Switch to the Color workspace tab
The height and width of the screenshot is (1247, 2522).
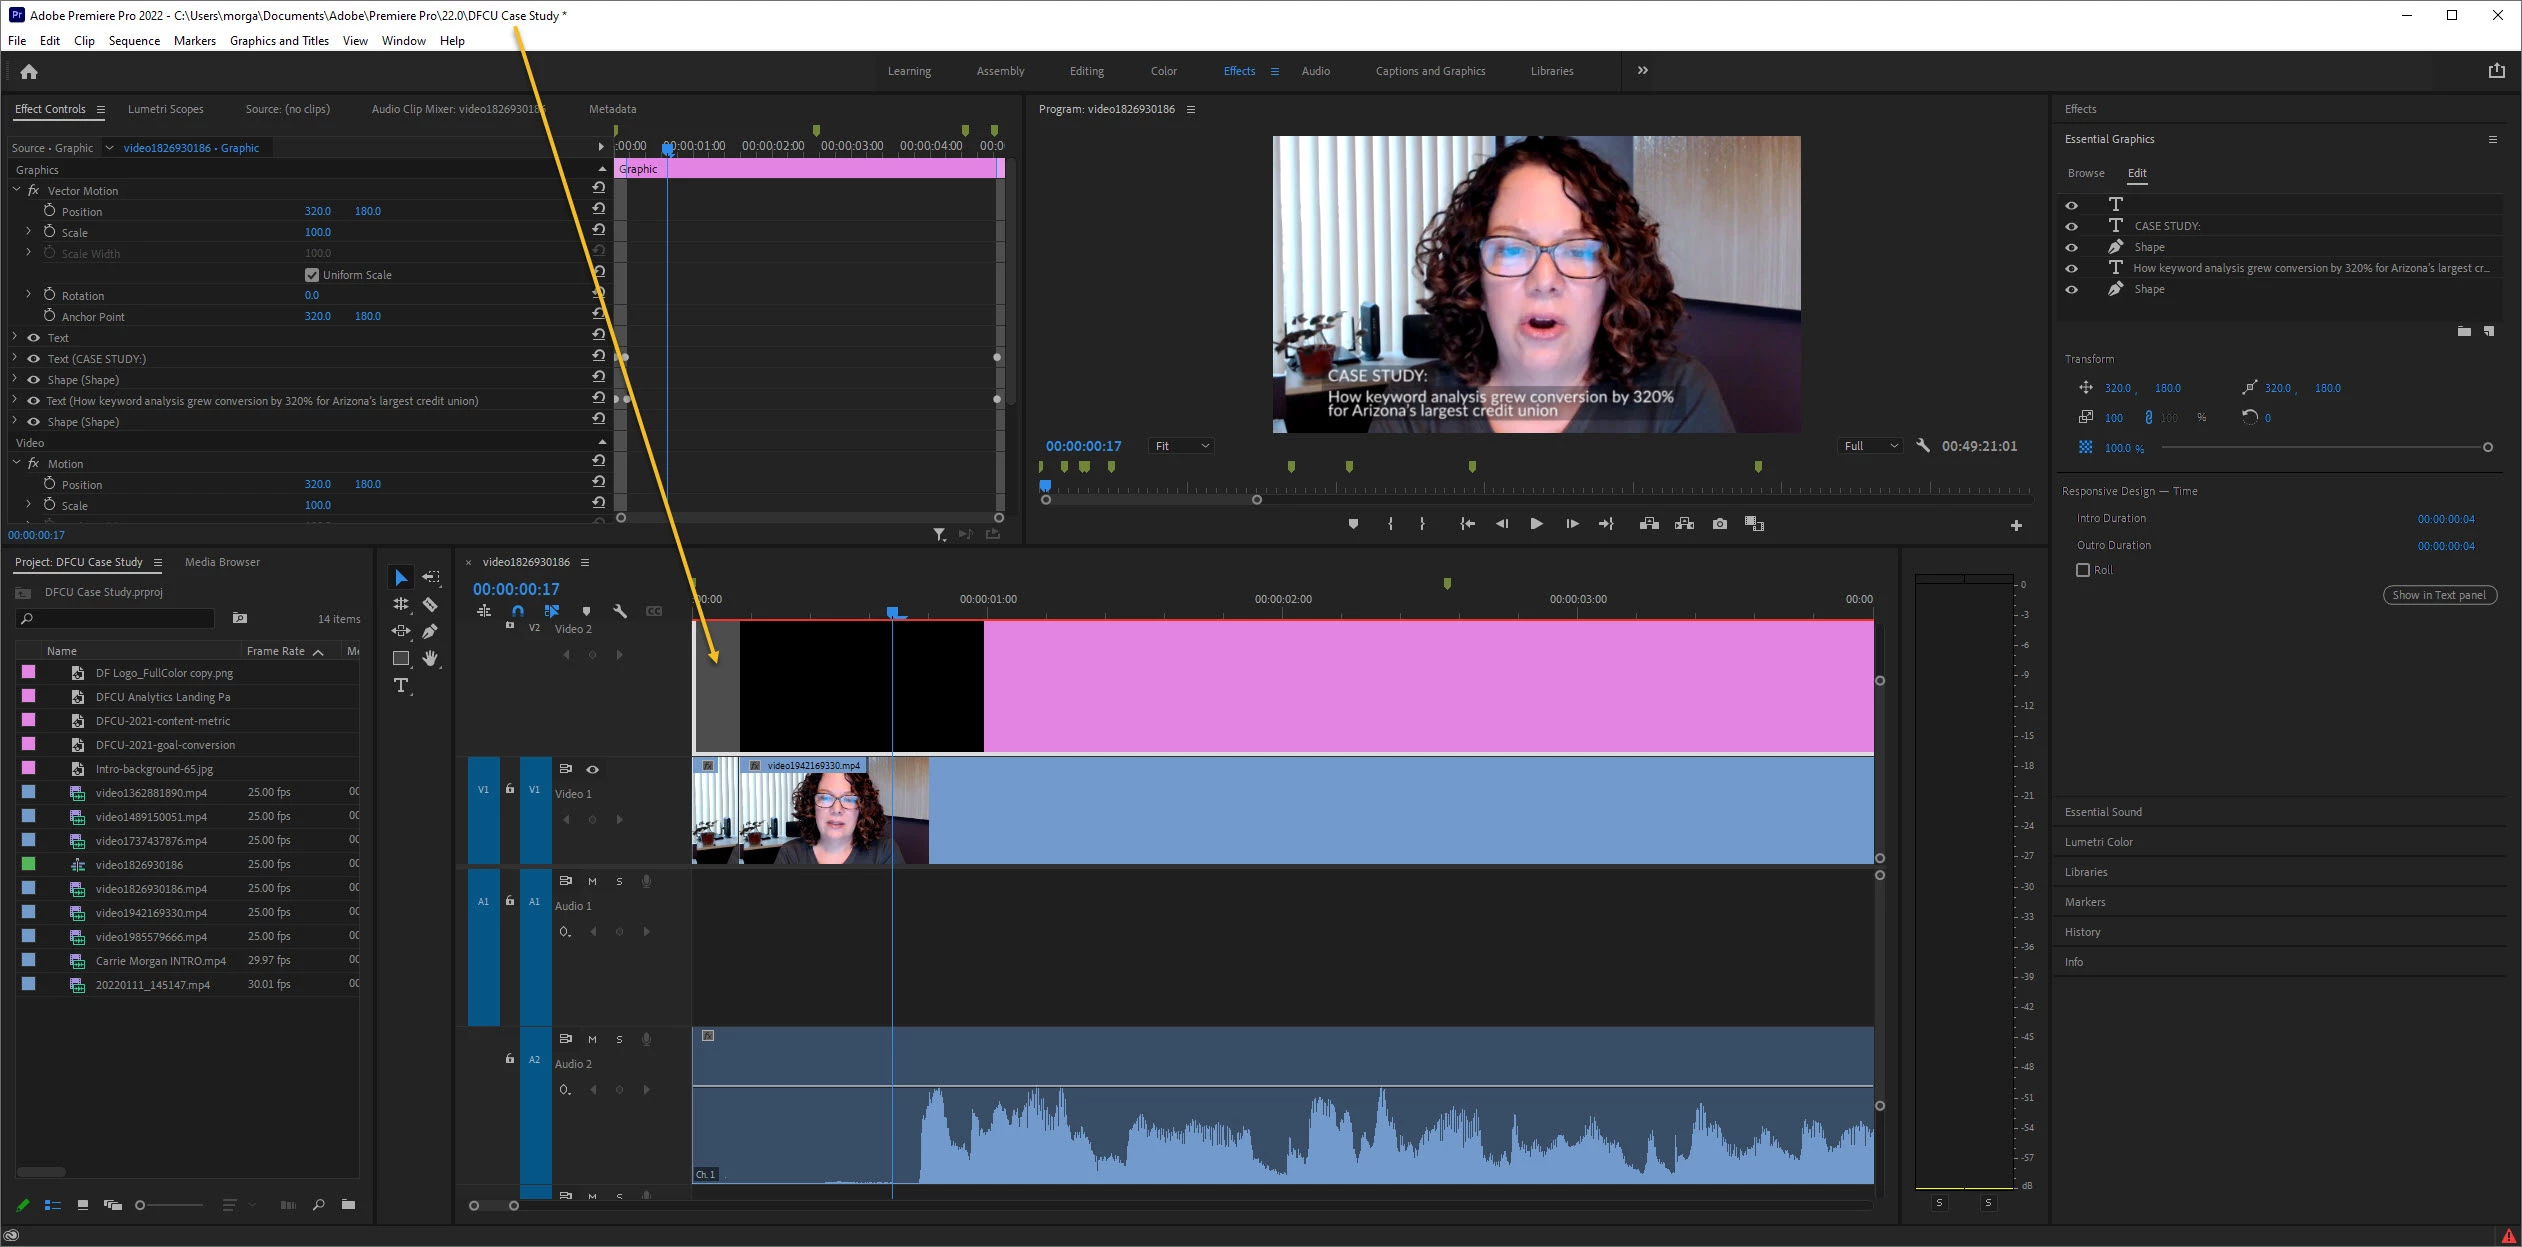tap(1163, 71)
